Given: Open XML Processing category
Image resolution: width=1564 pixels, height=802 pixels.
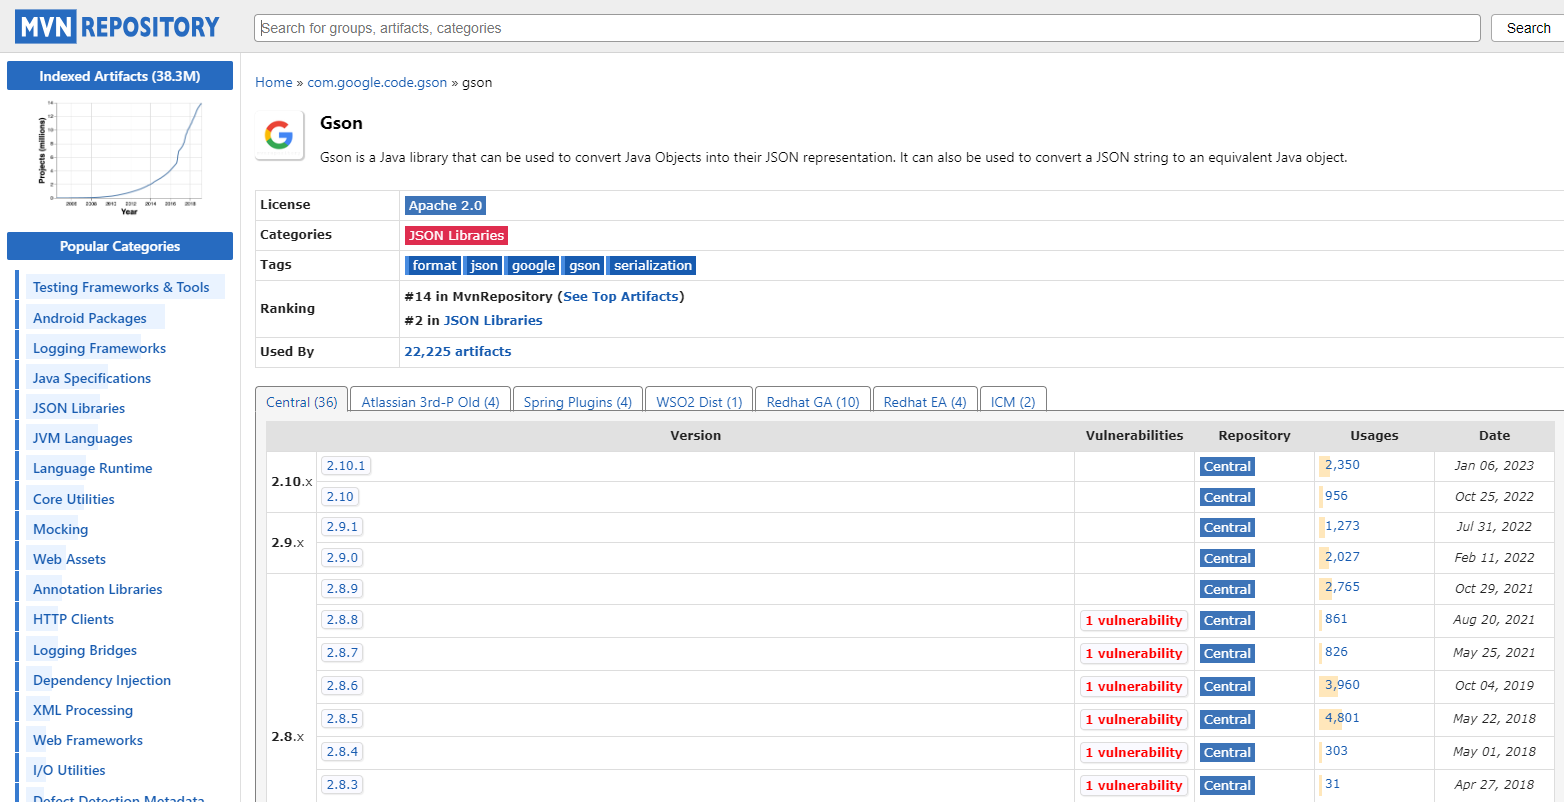Looking at the screenshot, I should pos(83,710).
